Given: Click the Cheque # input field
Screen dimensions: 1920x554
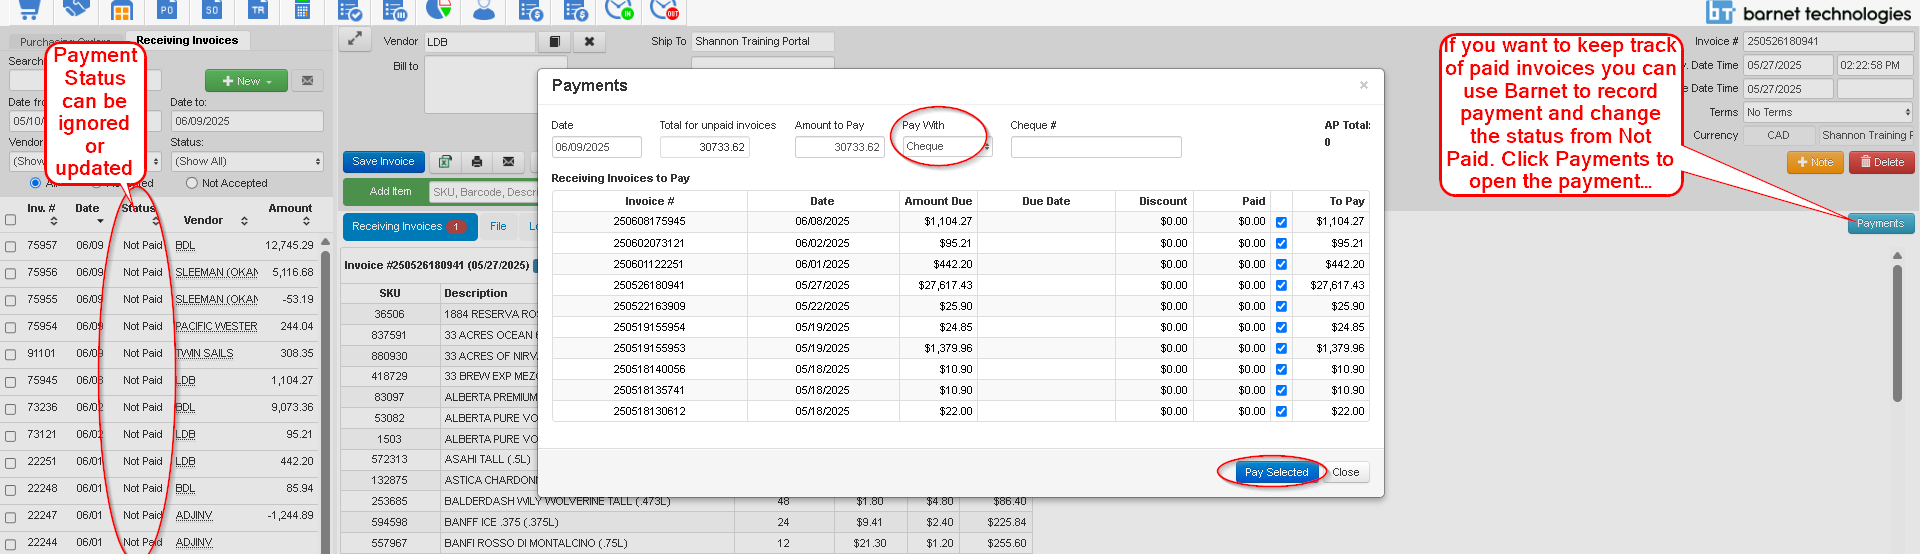Looking at the screenshot, I should coord(1095,147).
